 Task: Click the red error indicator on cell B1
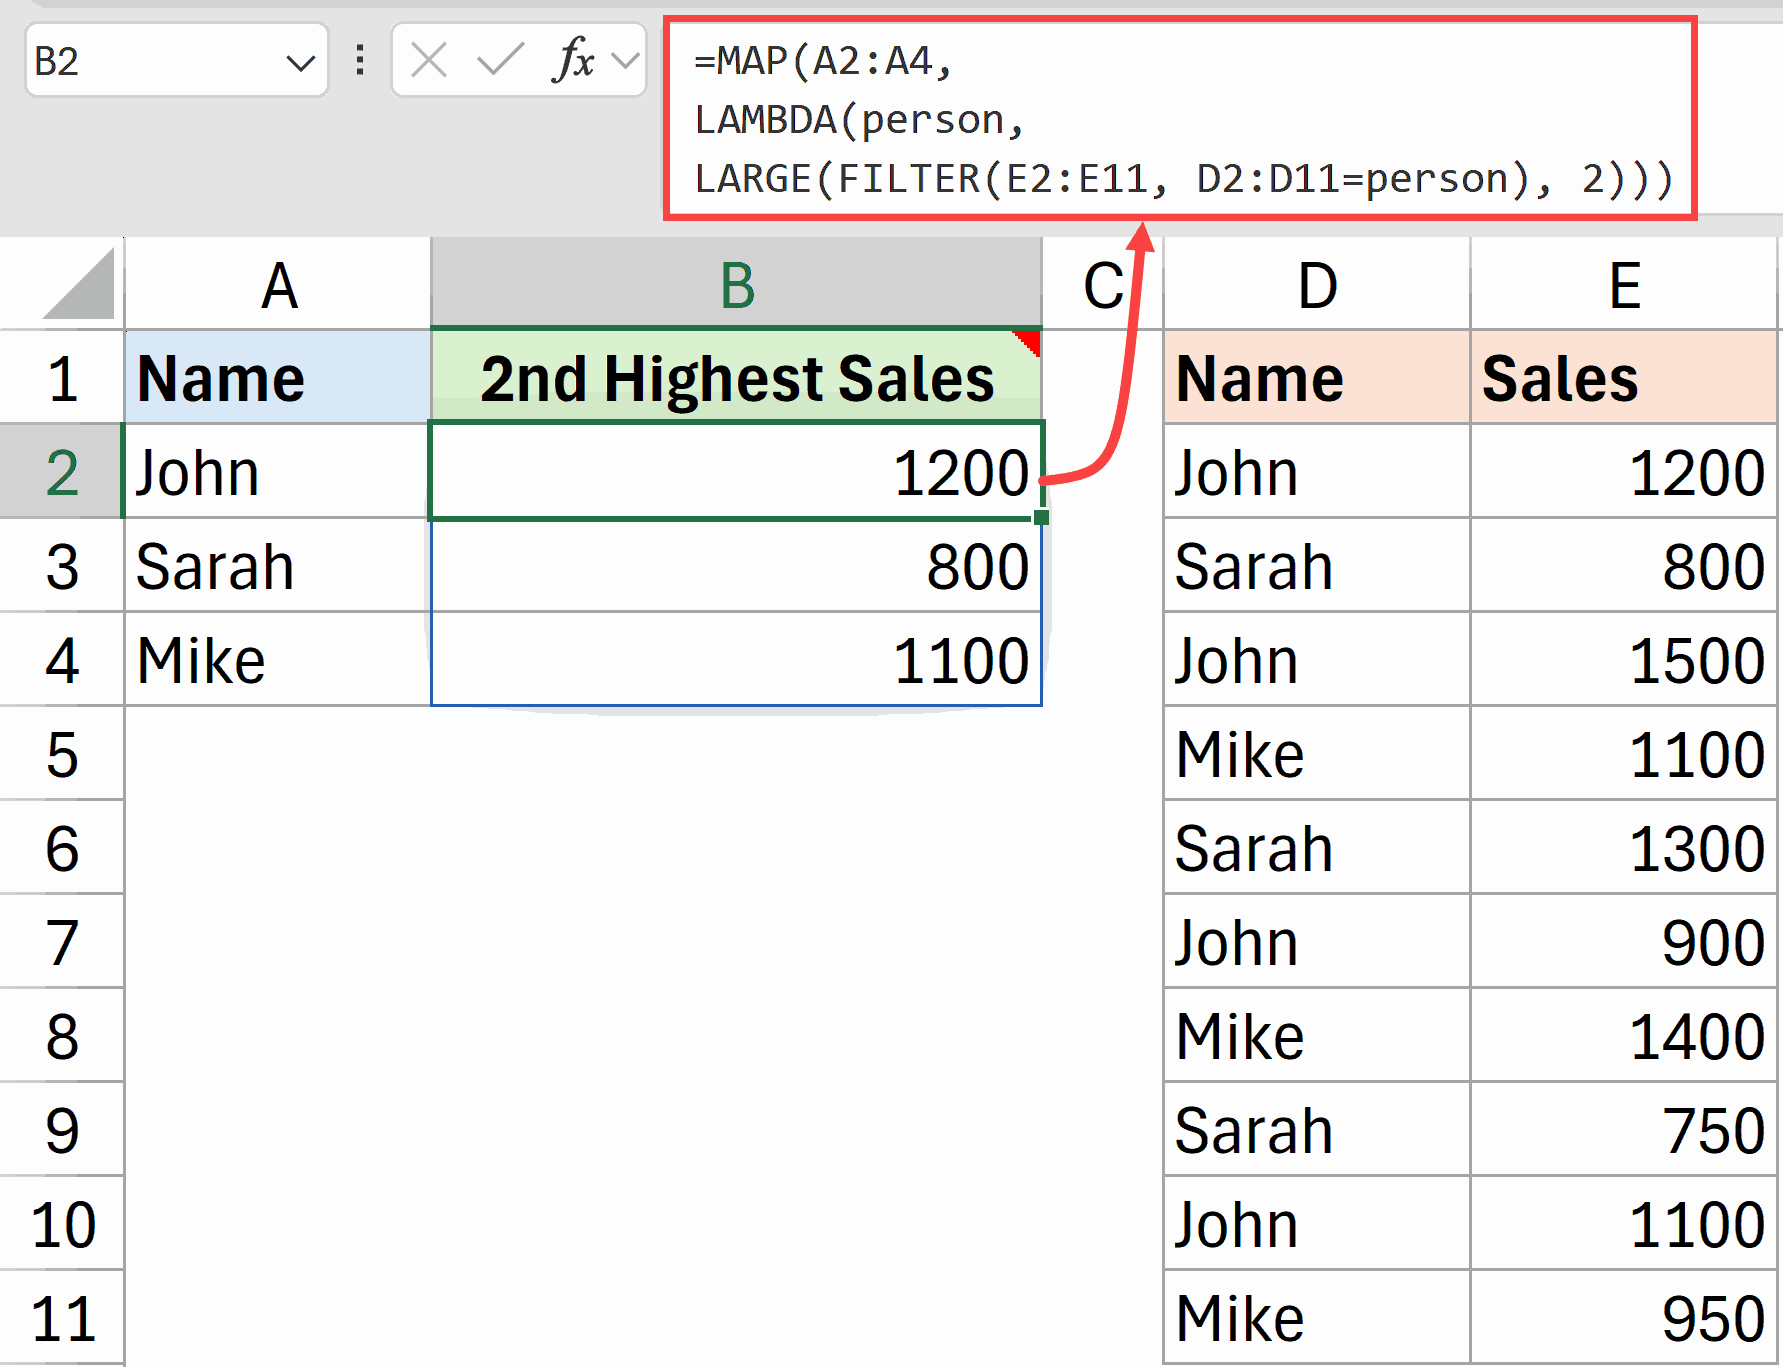coord(1031,341)
